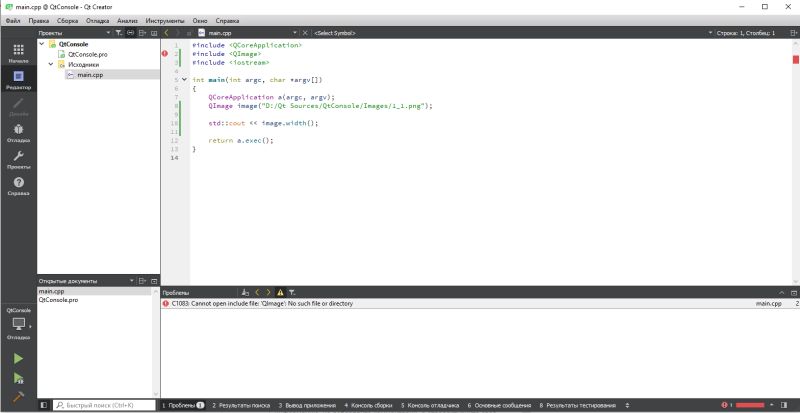Click the green Run button
Screen dimensions: 800x413
coord(18,358)
